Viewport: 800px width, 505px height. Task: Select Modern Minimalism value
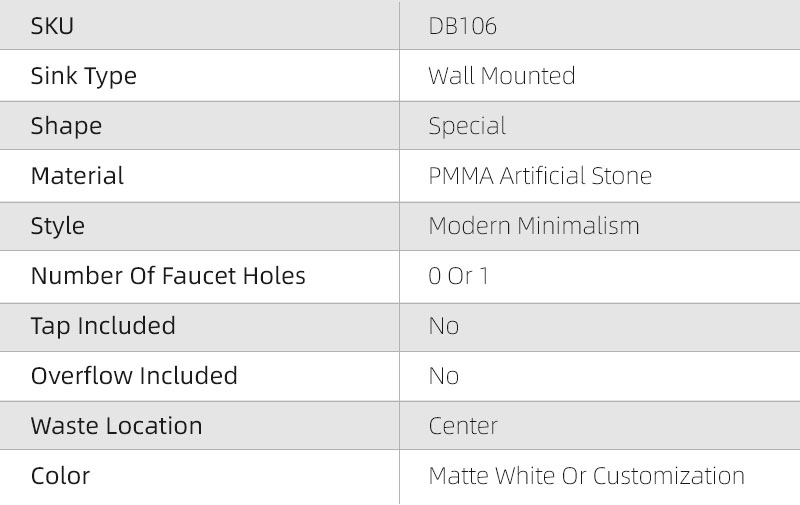(534, 226)
